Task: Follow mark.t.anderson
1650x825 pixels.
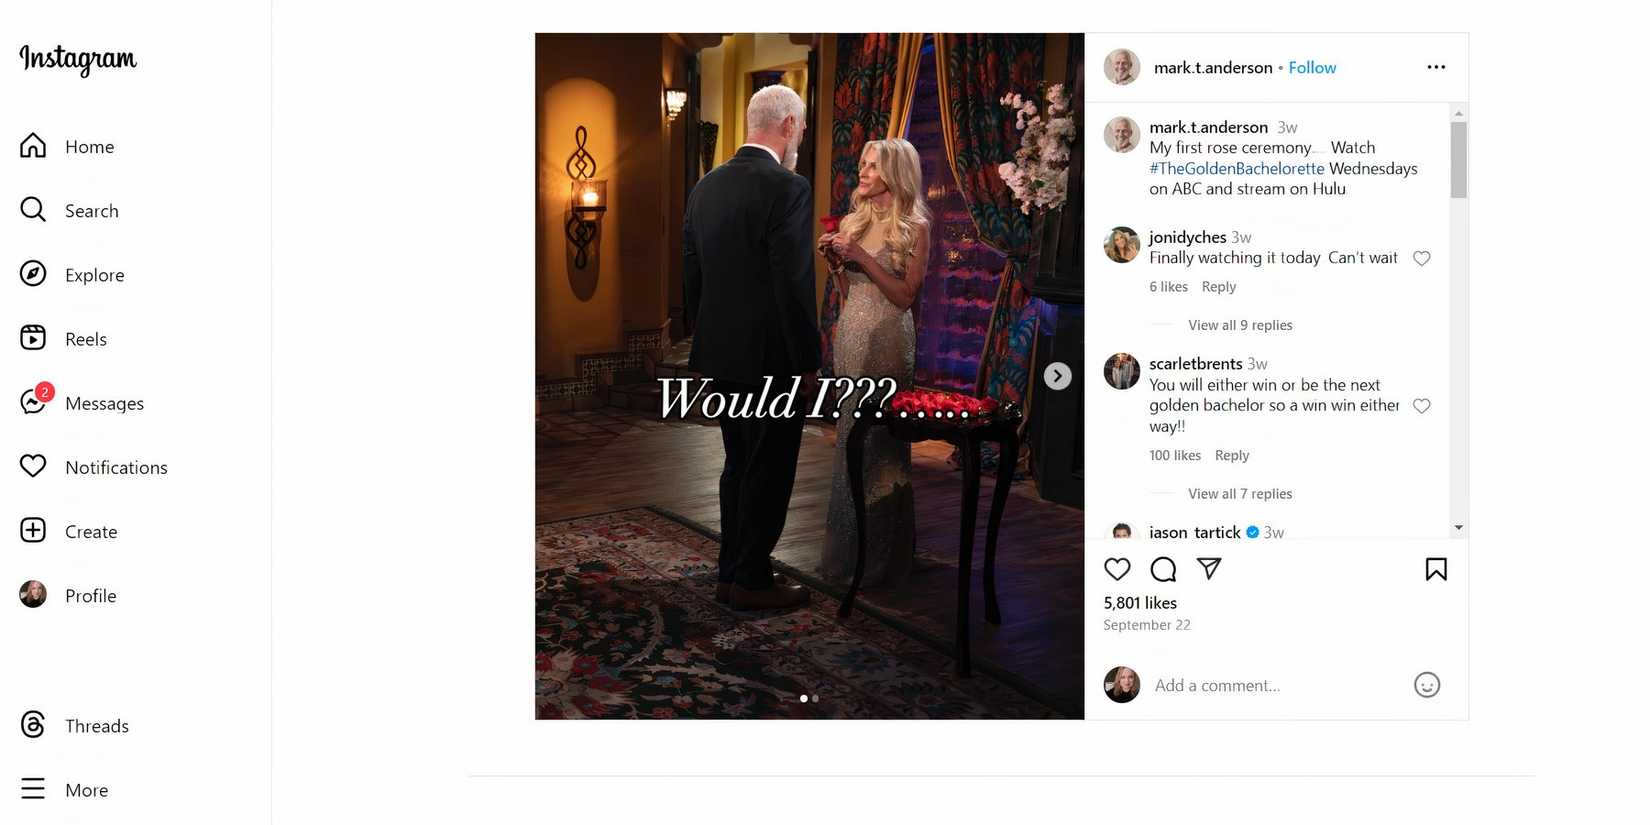Action: coord(1312,67)
